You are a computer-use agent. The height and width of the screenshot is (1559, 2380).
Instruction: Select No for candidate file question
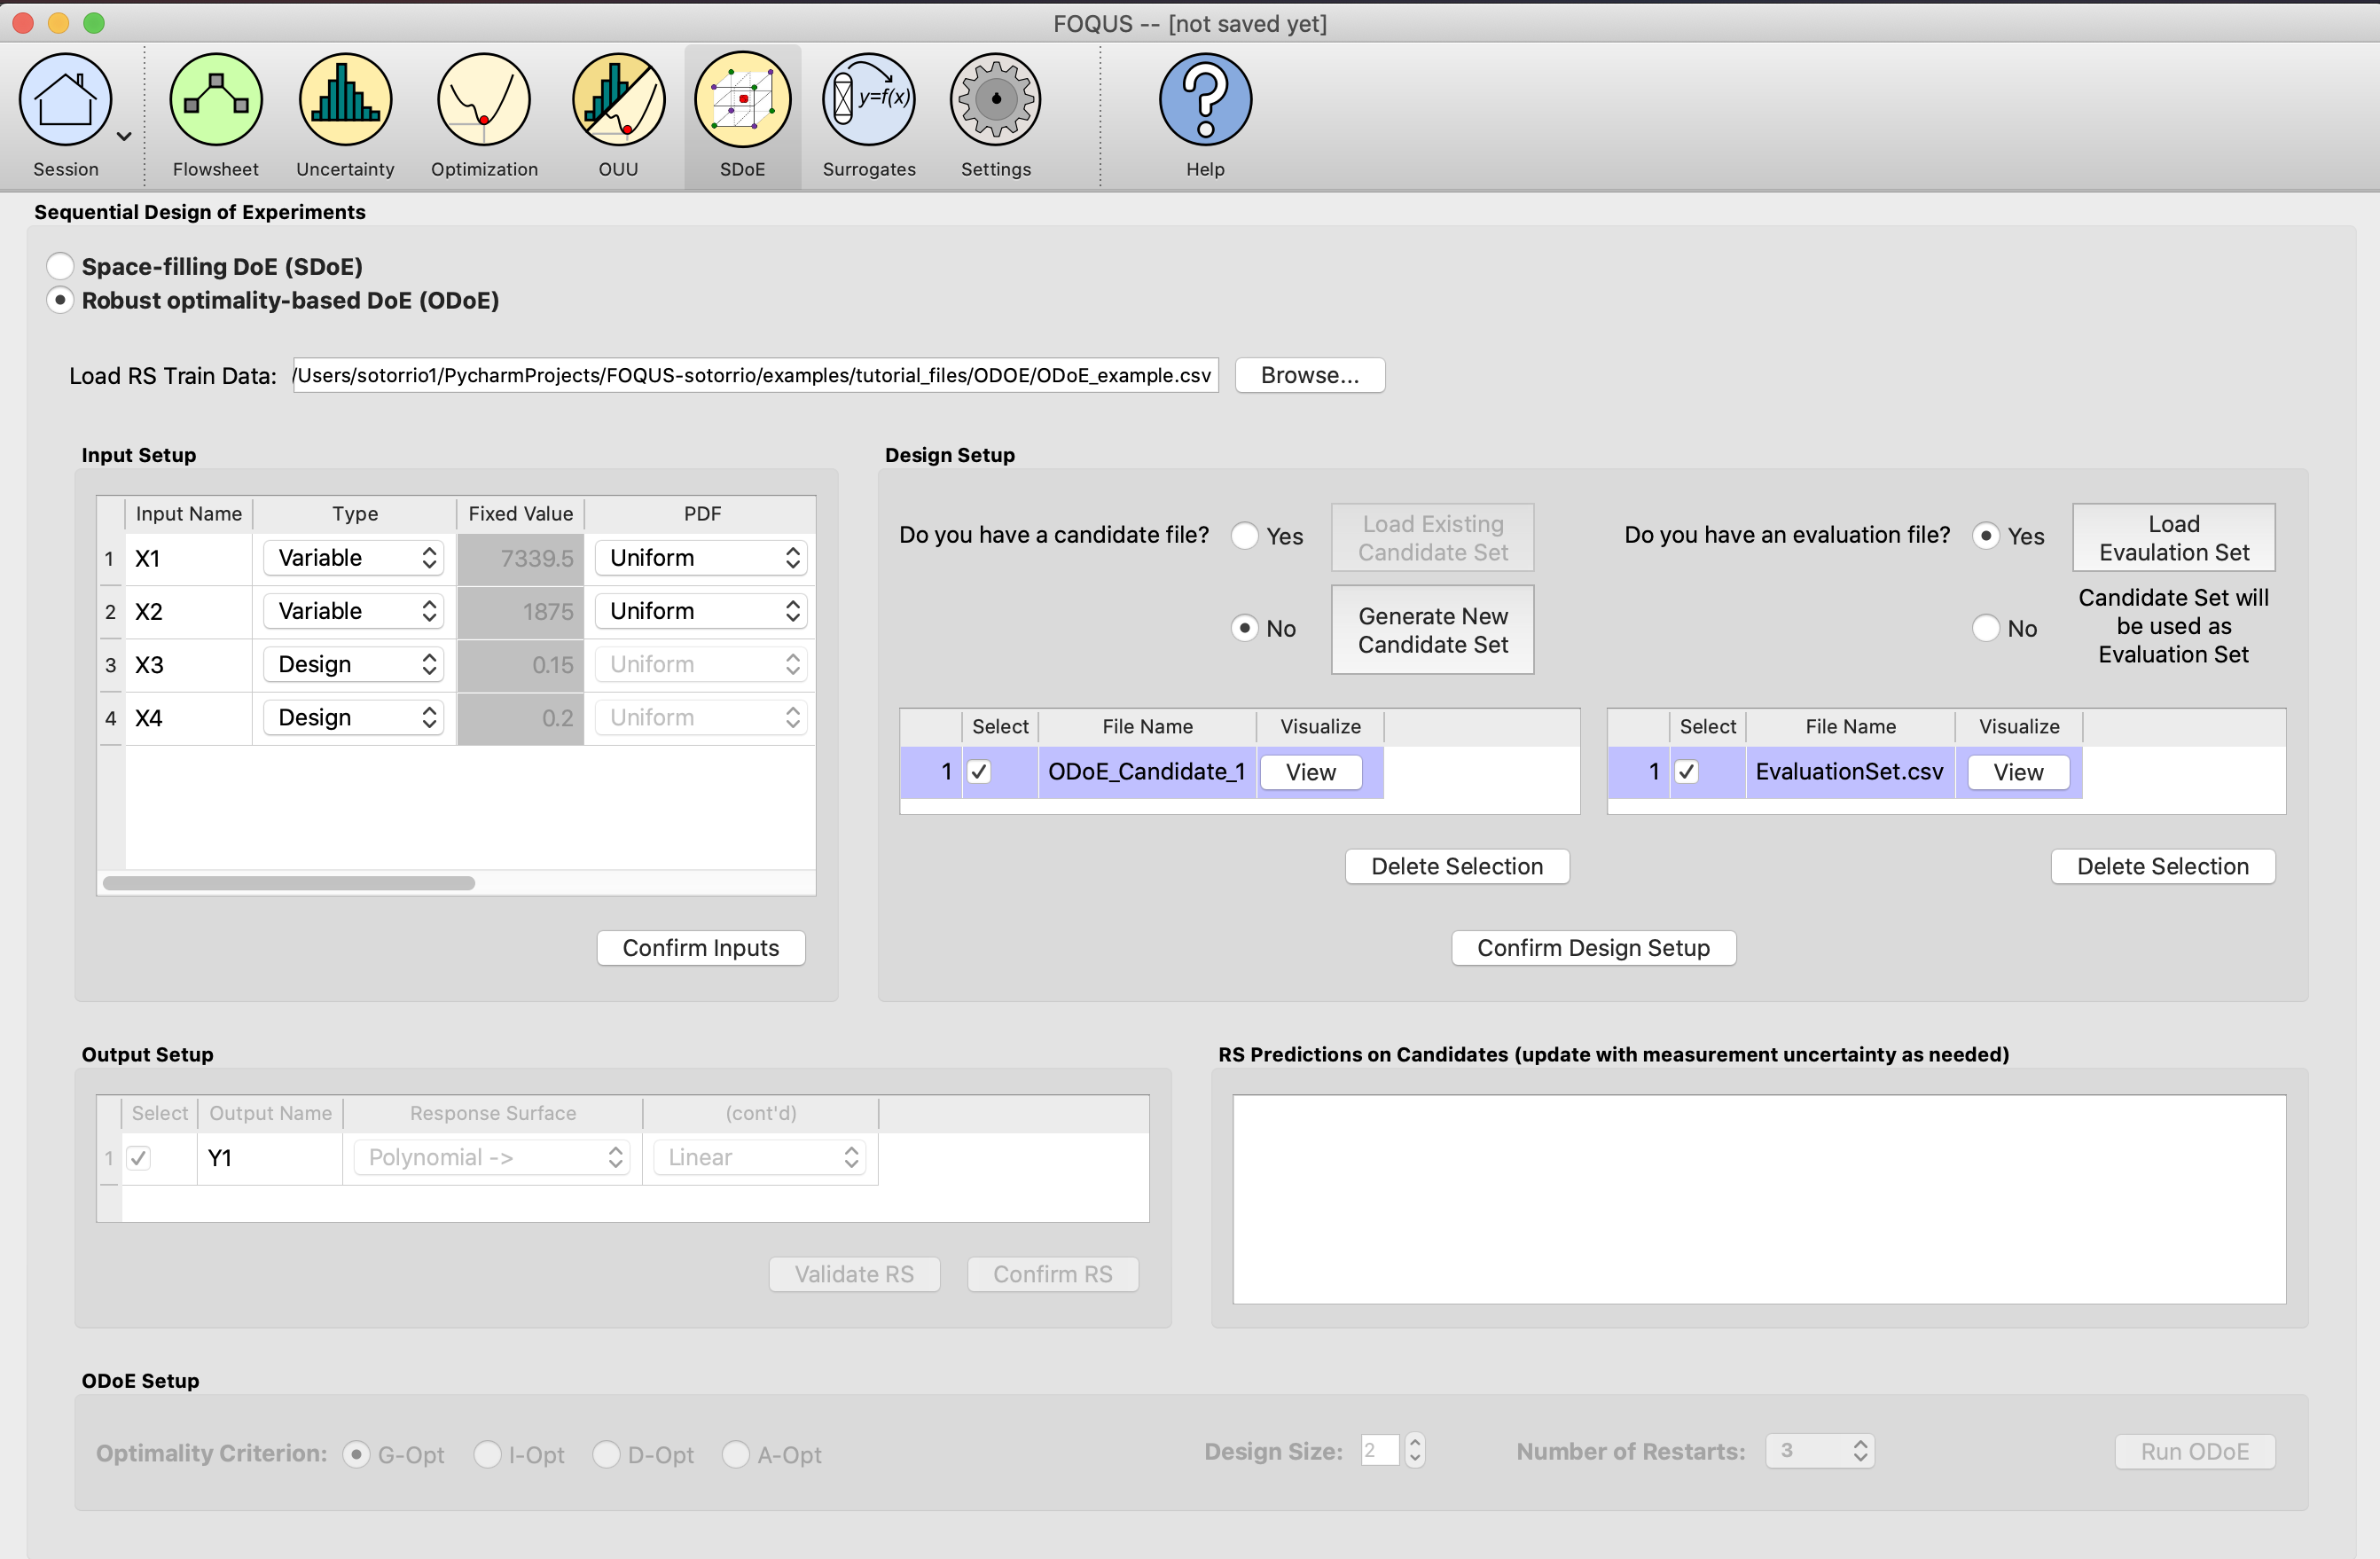(x=1245, y=628)
